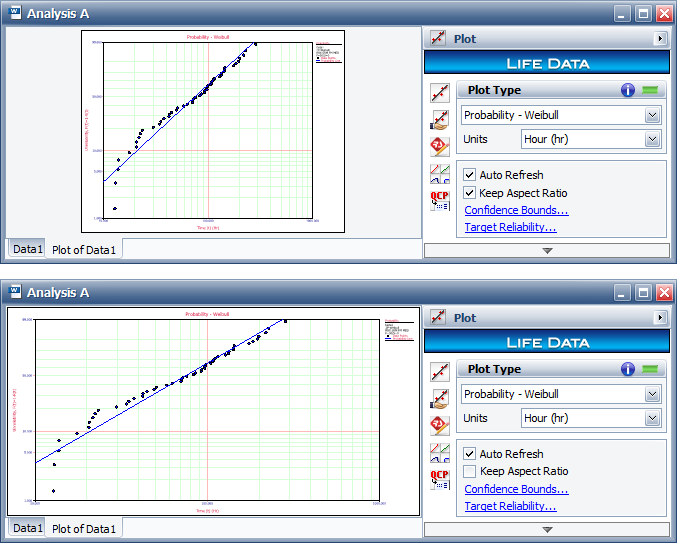The image size is (677, 543).
Task: Click green bar swatch in top Plot Type header
Action: coord(652,90)
